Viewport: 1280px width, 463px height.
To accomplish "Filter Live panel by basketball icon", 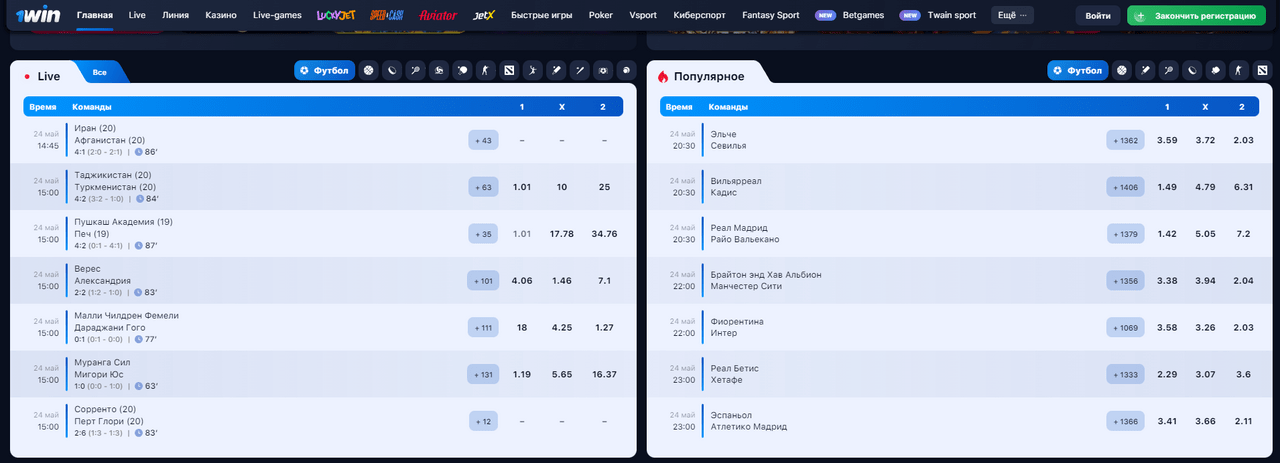I will click(369, 71).
